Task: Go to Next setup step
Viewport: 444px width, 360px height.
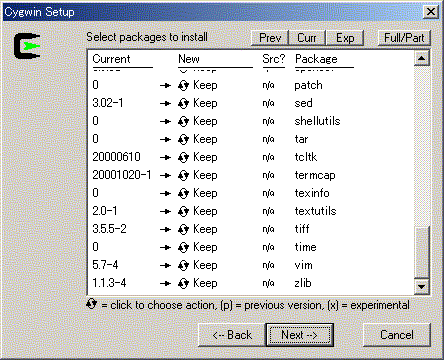Action: pyautogui.click(x=299, y=335)
